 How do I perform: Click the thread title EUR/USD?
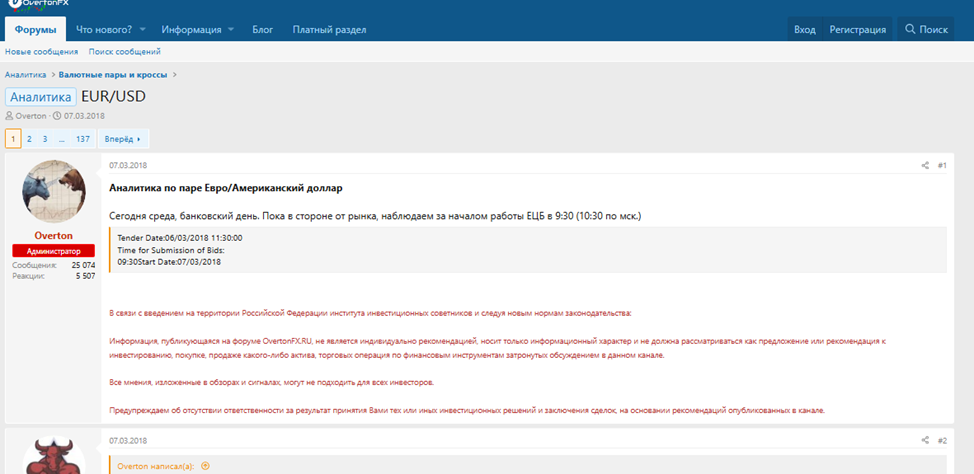click(x=114, y=97)
